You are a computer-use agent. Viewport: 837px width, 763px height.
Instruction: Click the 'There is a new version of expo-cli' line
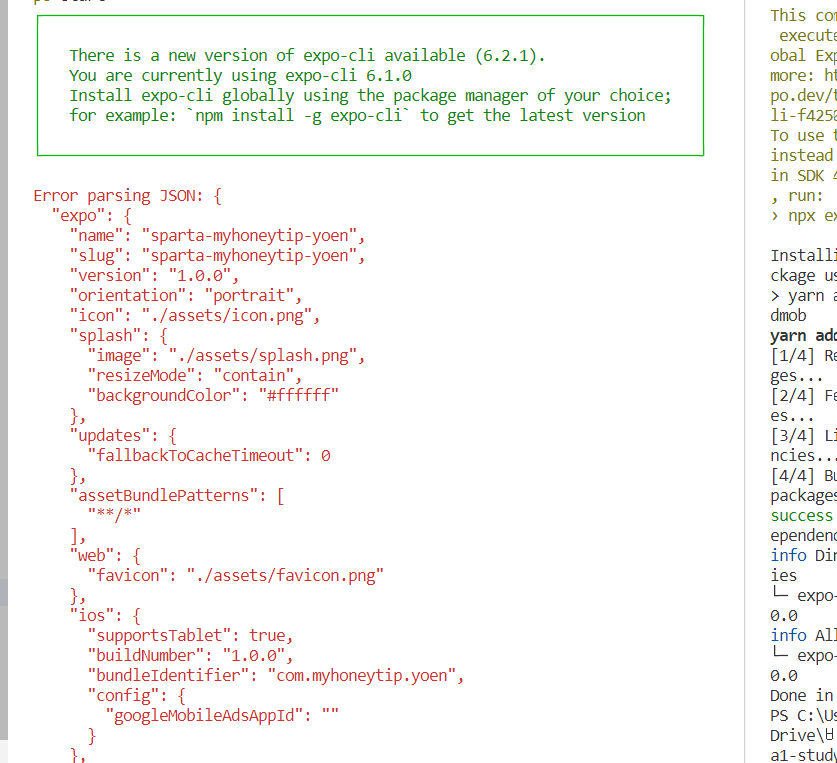pos(307,56)
